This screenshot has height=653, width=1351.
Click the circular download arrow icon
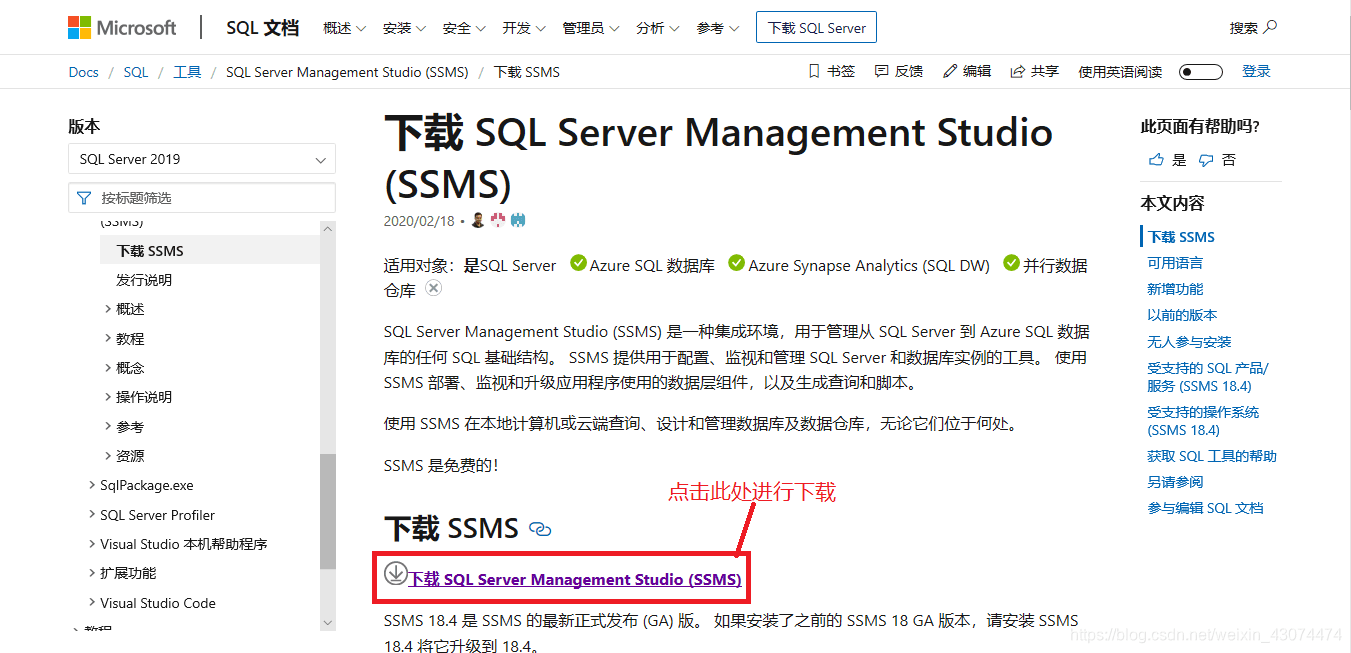point(395,573)
